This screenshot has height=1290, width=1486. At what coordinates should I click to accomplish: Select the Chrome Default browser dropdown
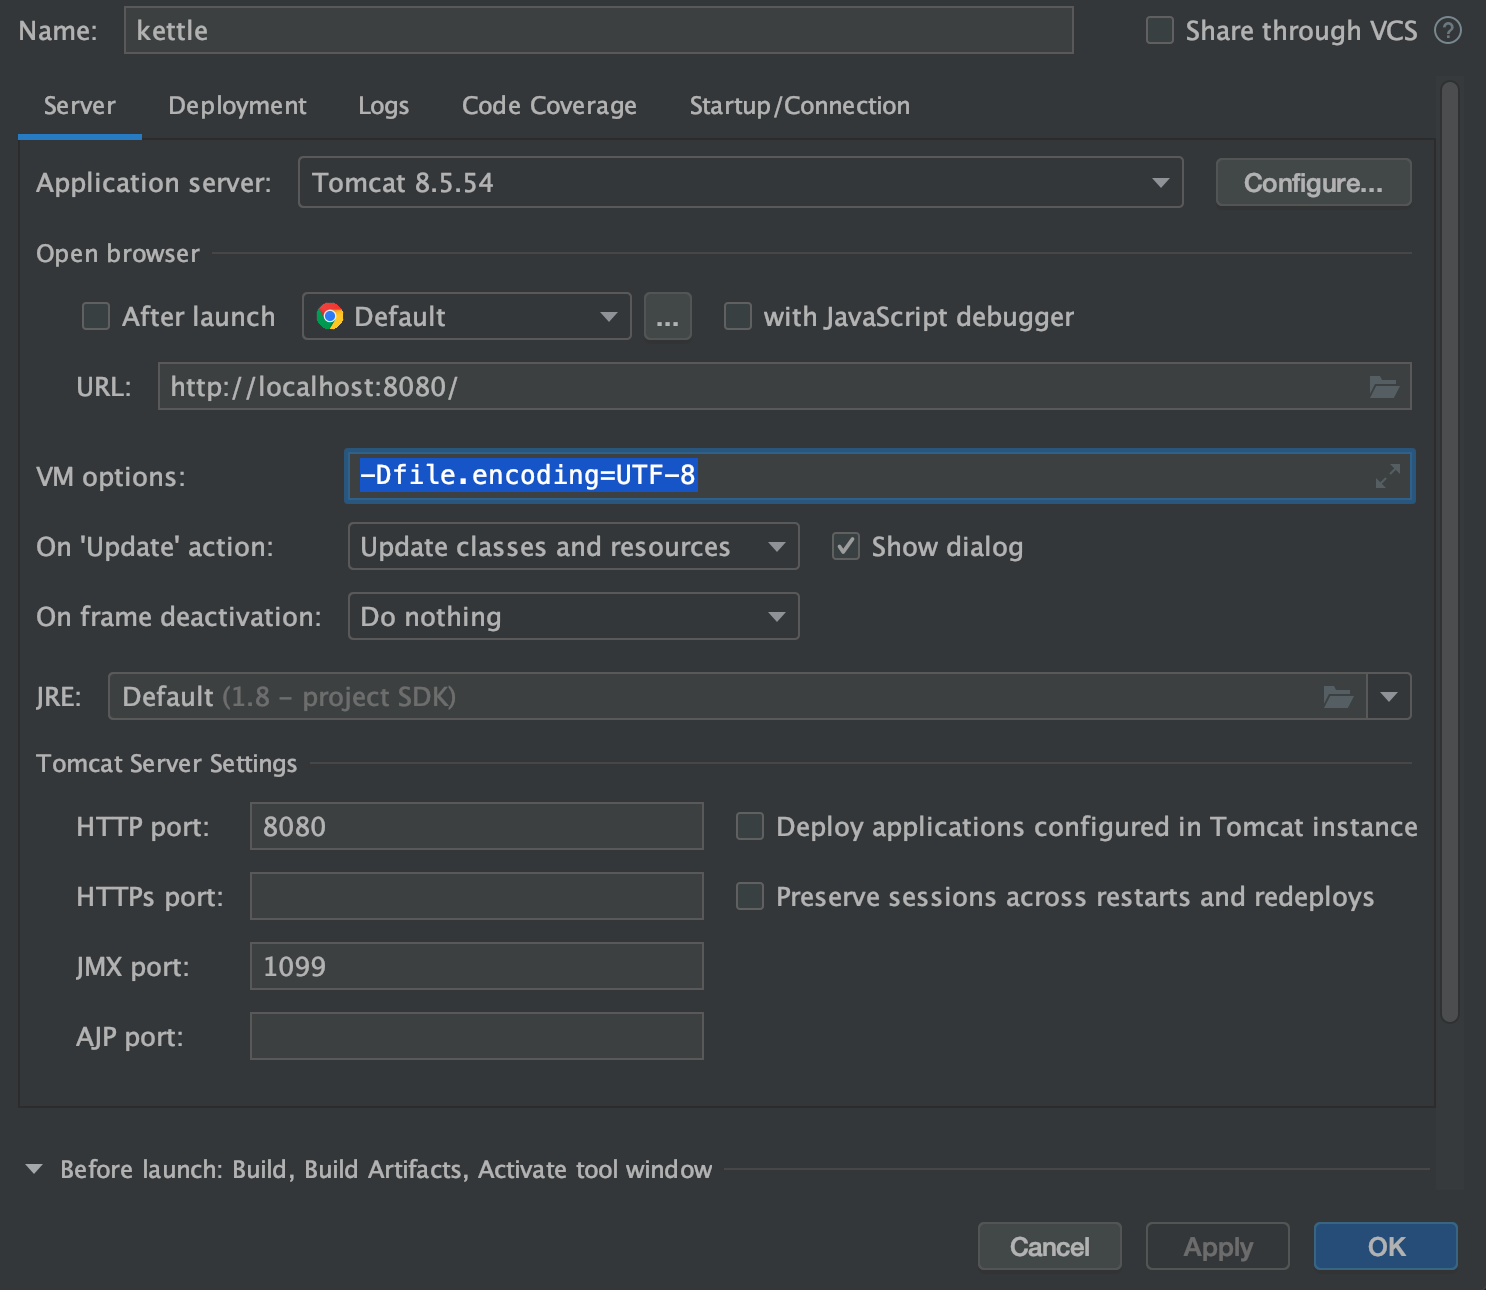467,317
